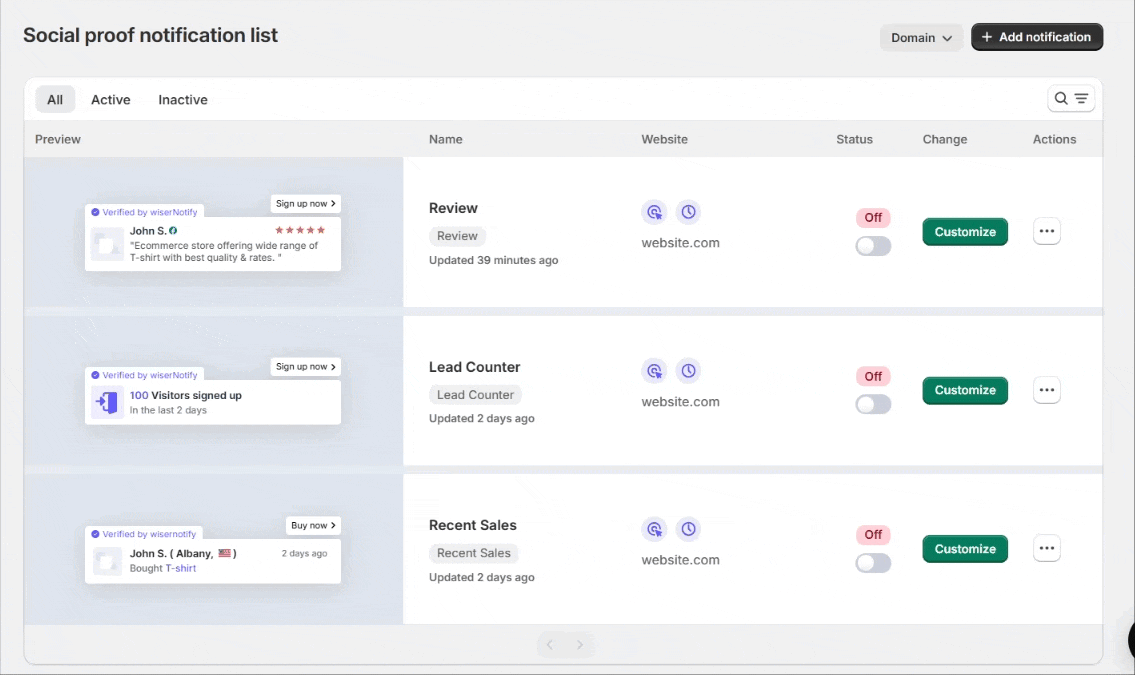Click the Preview column header

[58, 140]
